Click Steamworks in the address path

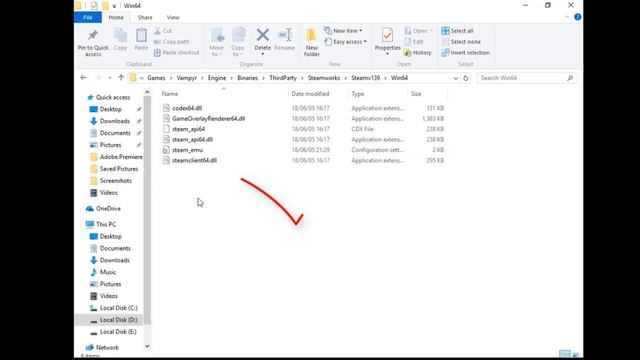(324, 78)
